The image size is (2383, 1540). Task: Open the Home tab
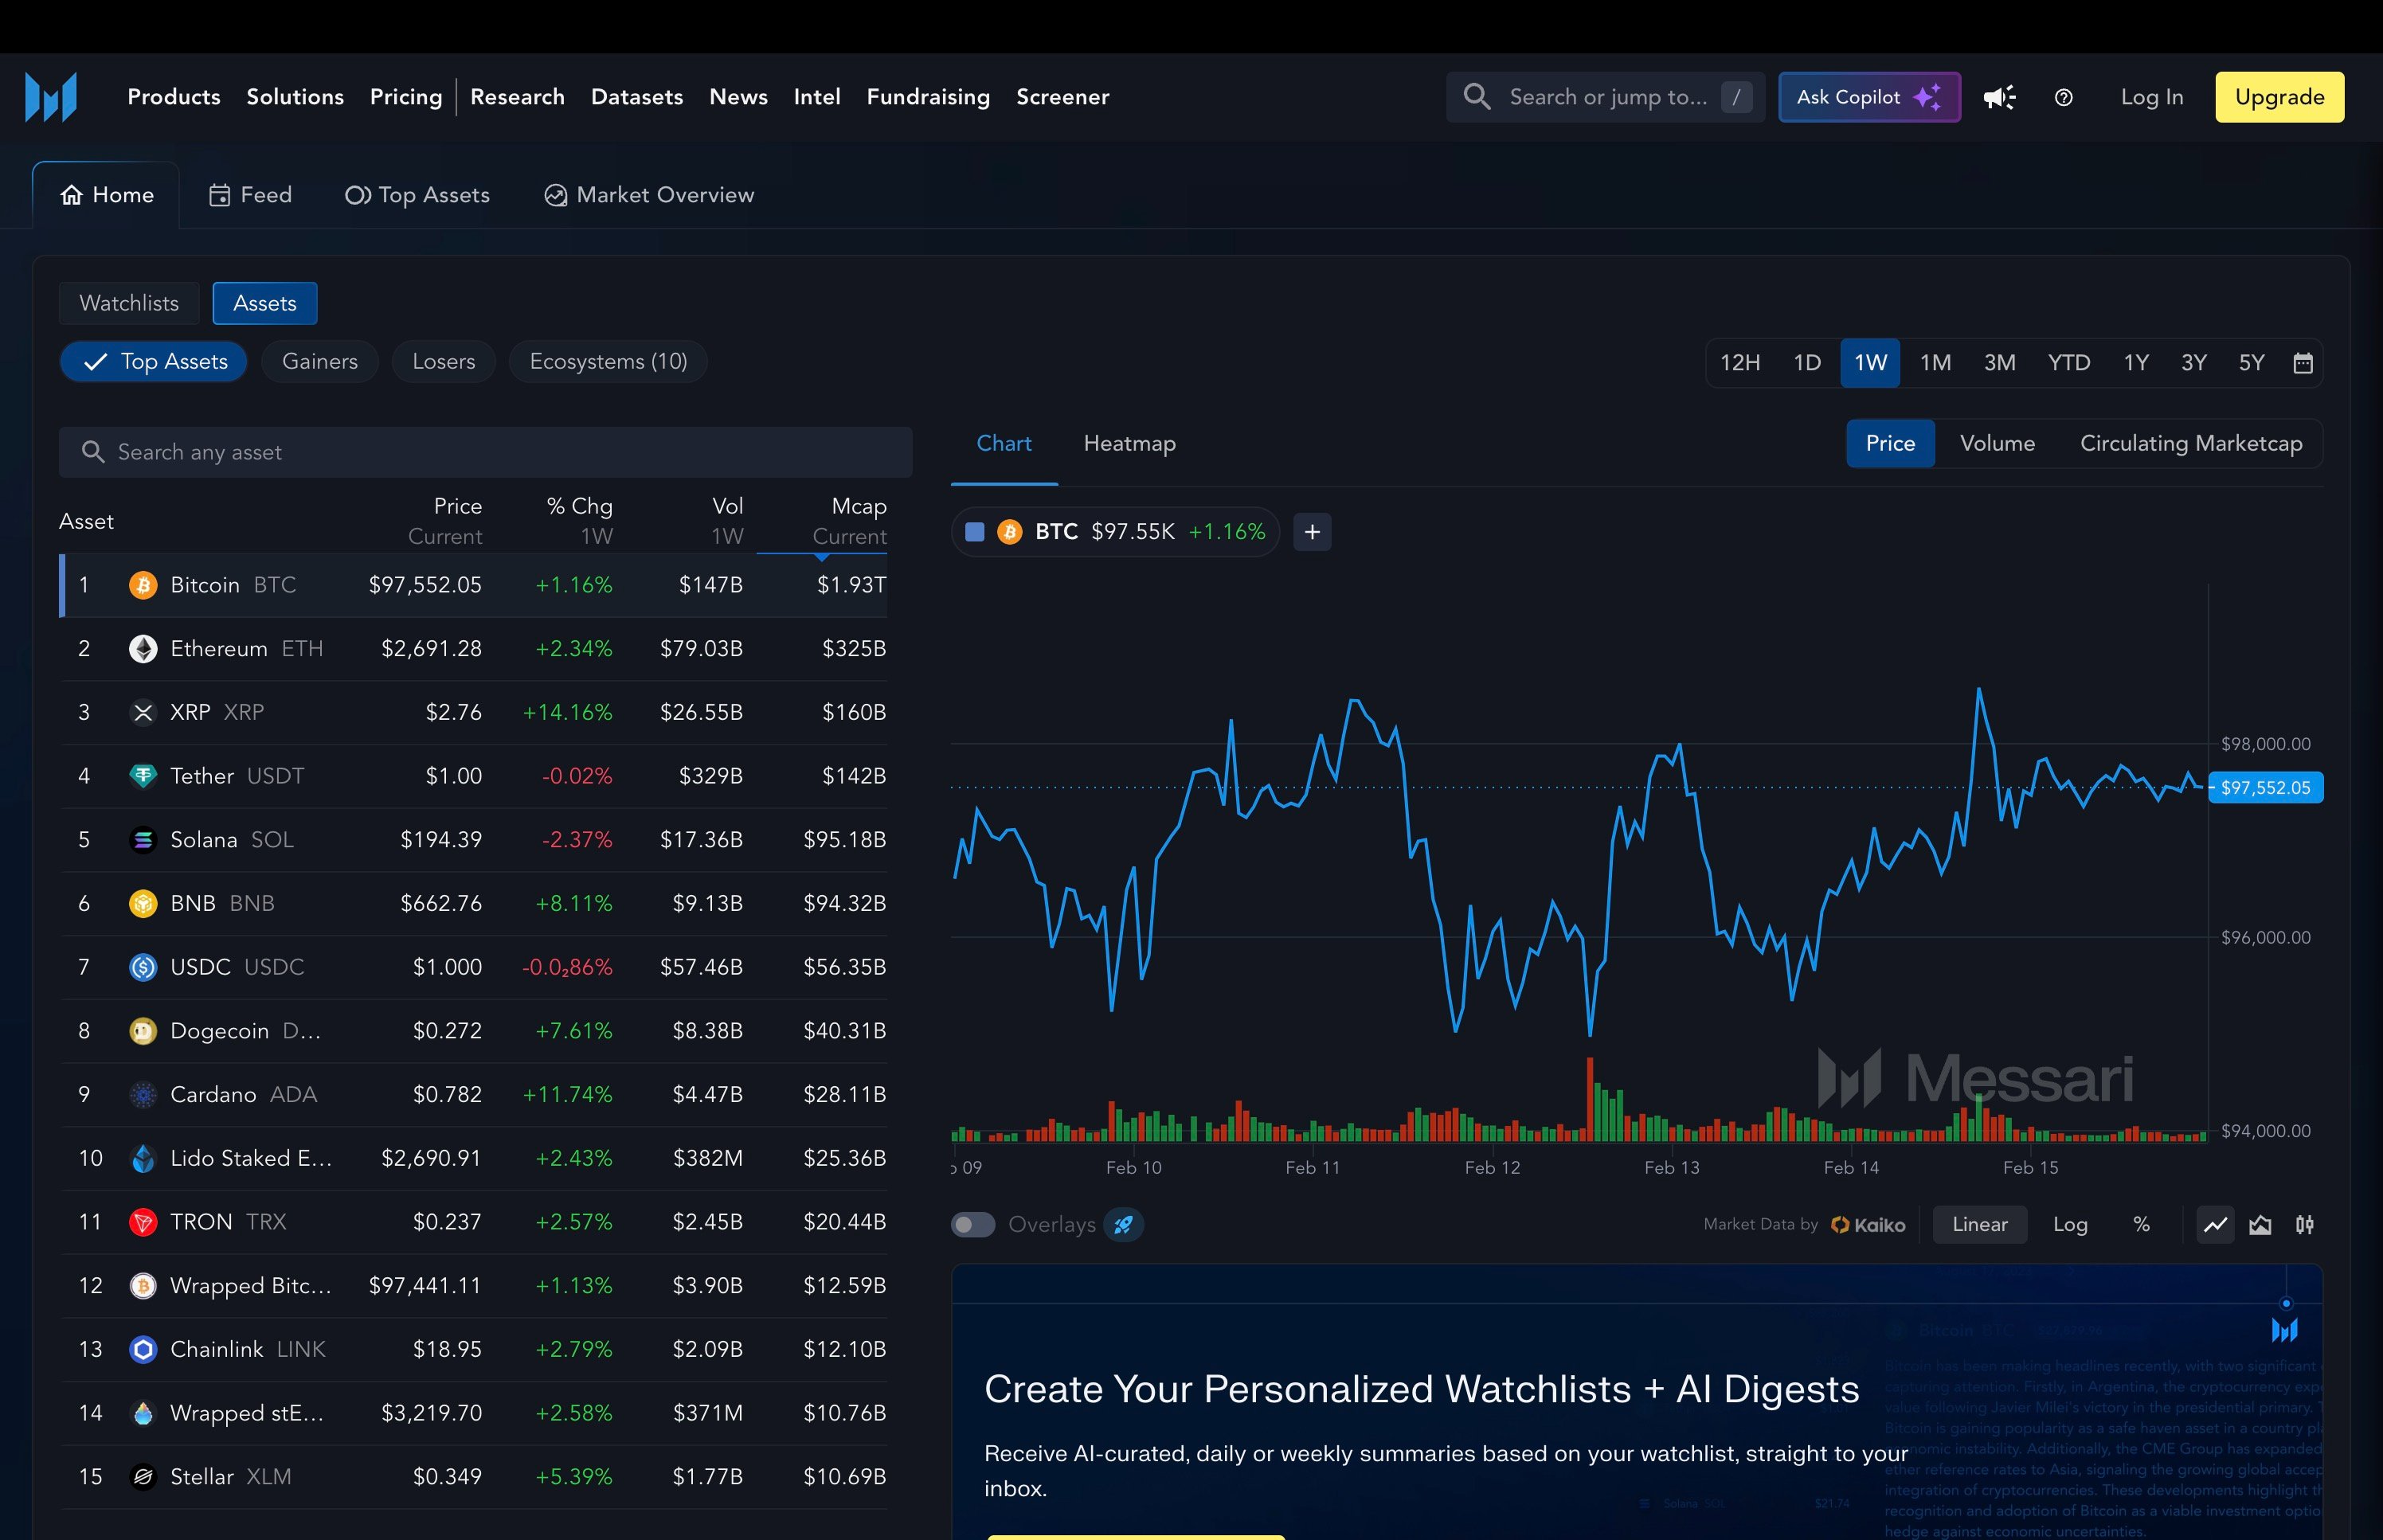[106, 195]
